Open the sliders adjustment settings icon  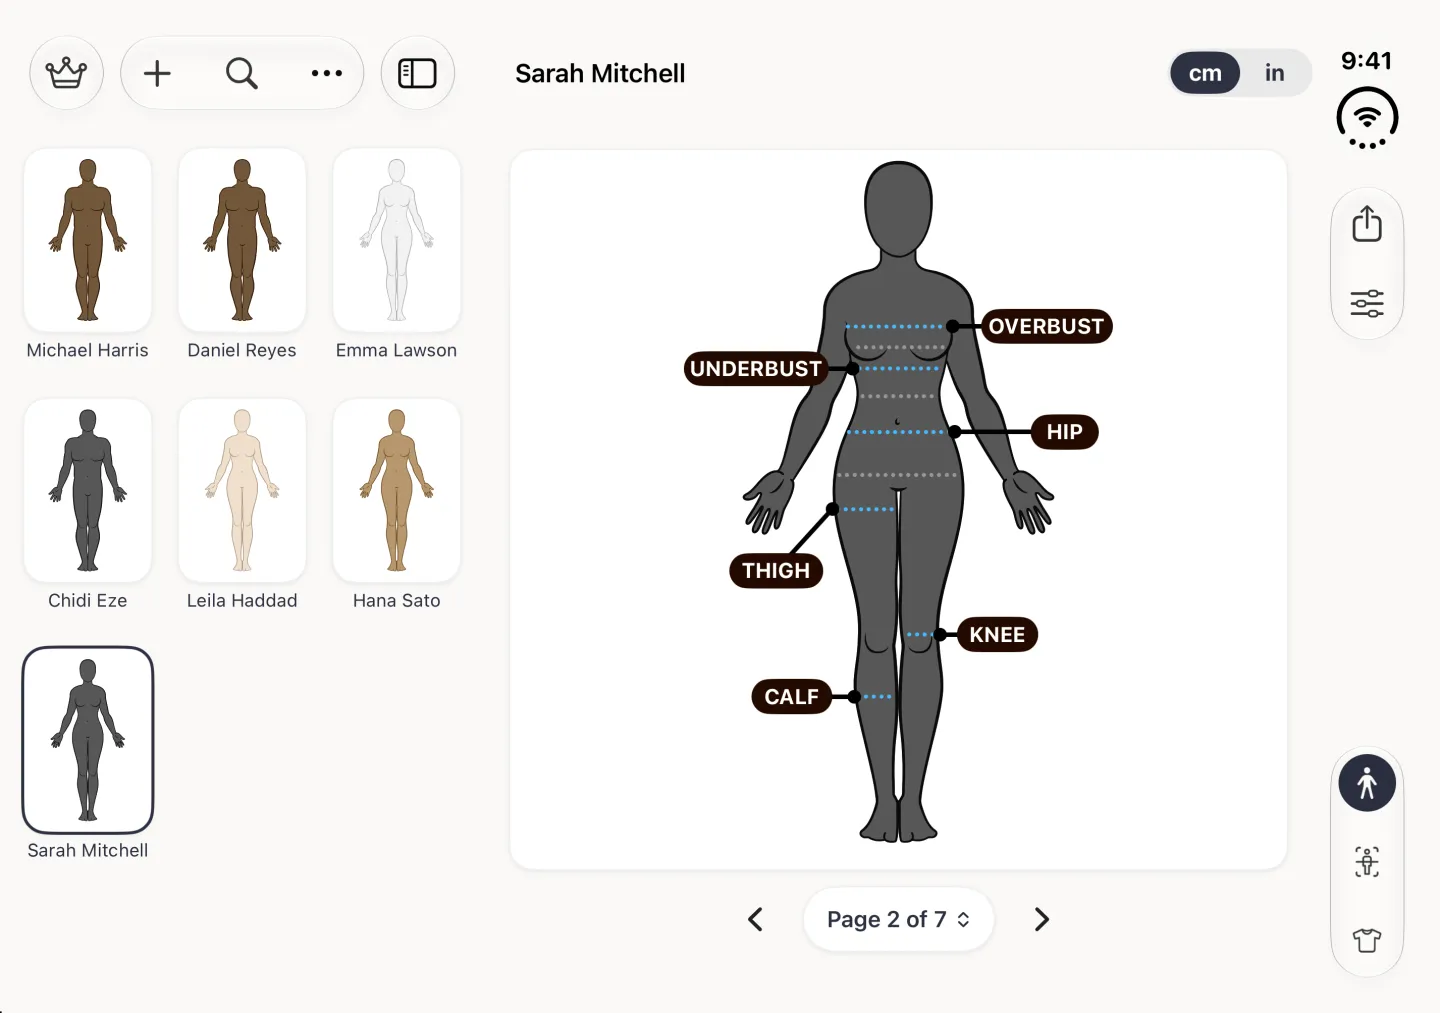tap(1367, 303)
